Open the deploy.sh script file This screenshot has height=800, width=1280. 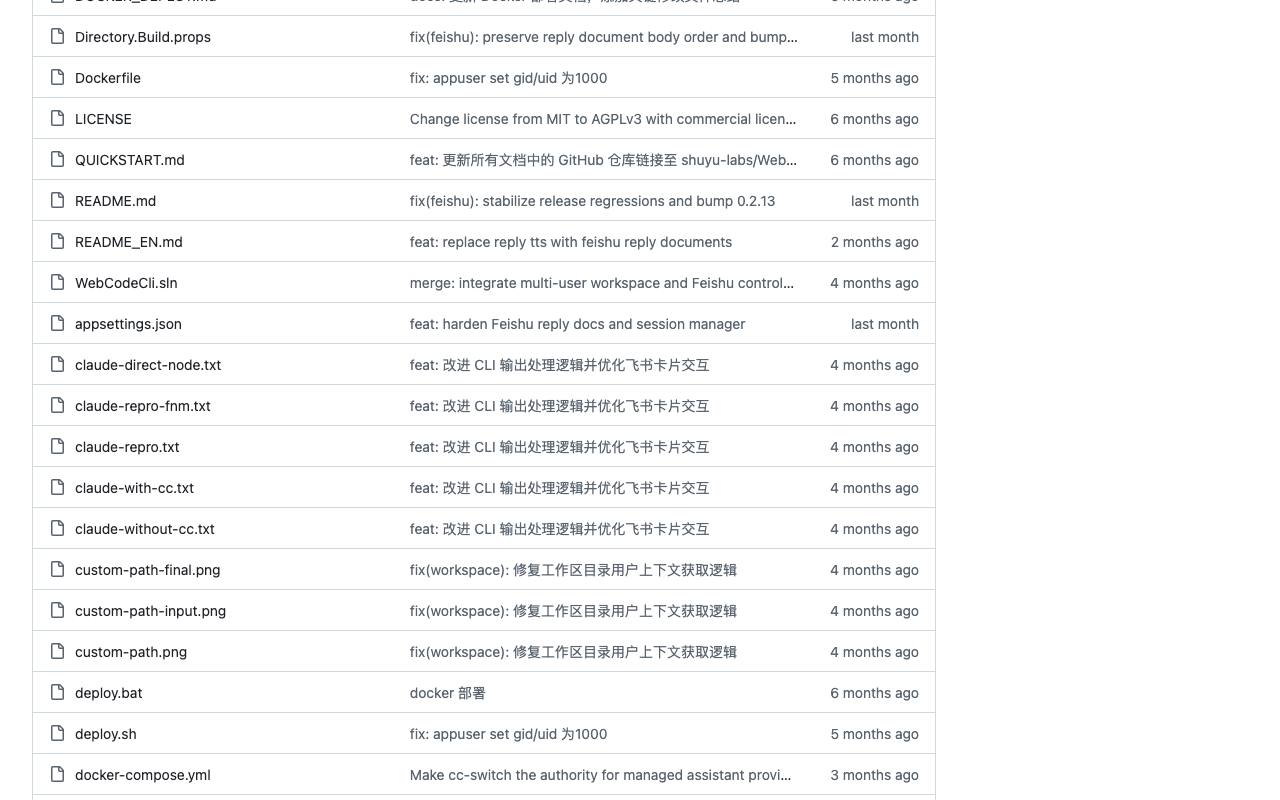coord(106,734)
